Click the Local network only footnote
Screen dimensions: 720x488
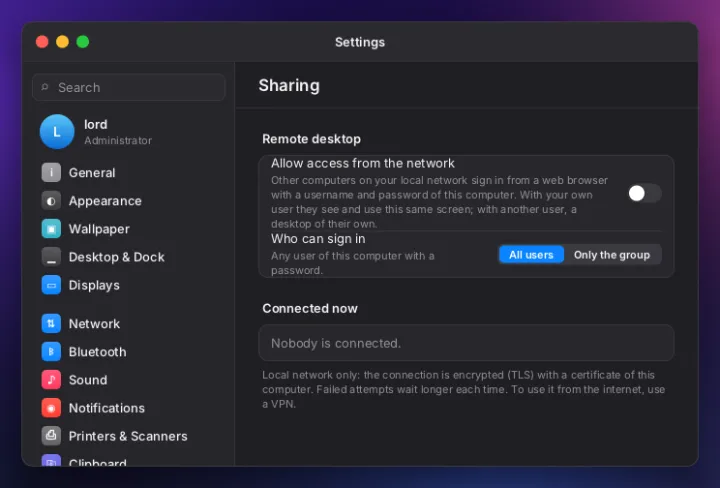464,389
